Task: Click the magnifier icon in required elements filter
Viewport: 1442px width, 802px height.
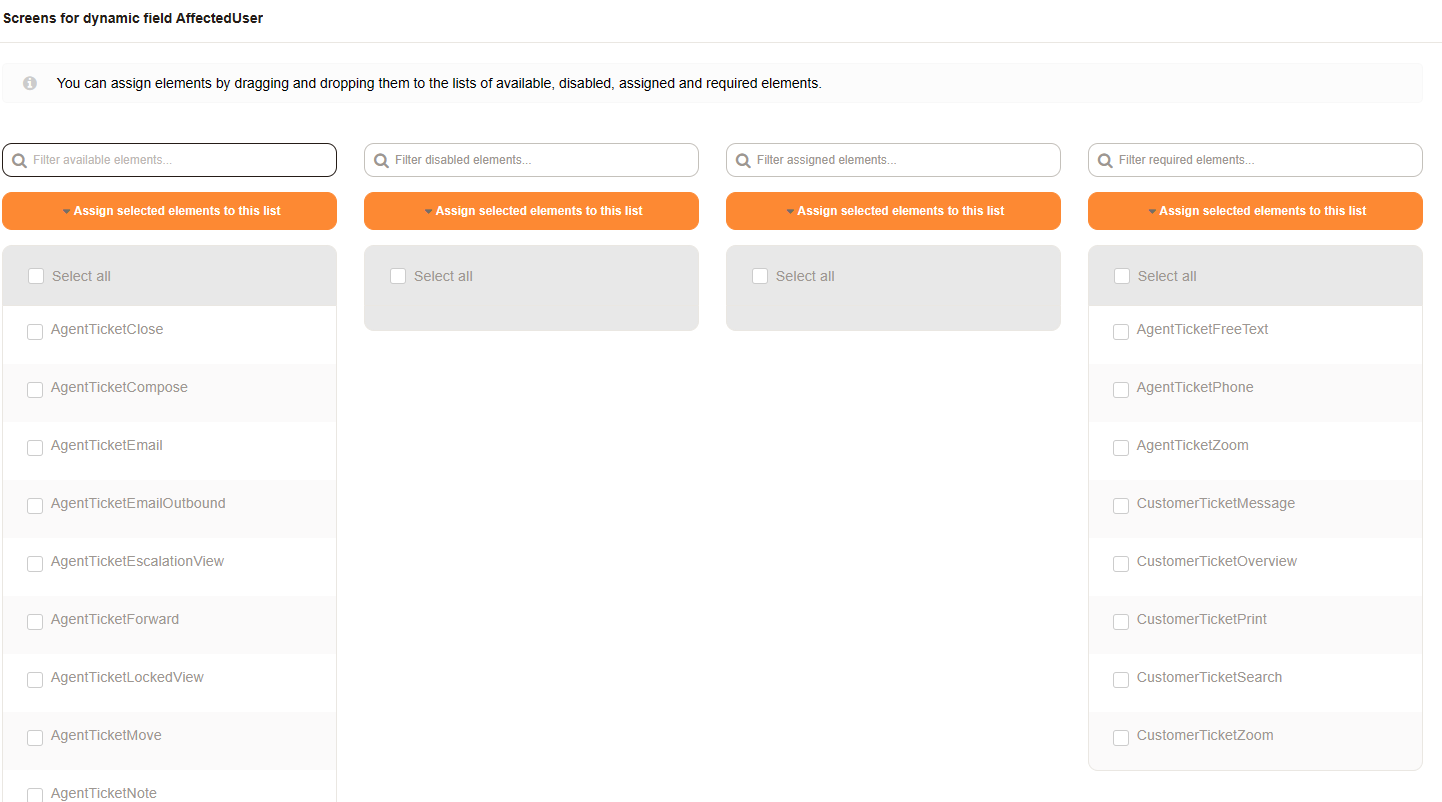Action: (1105, 160)
